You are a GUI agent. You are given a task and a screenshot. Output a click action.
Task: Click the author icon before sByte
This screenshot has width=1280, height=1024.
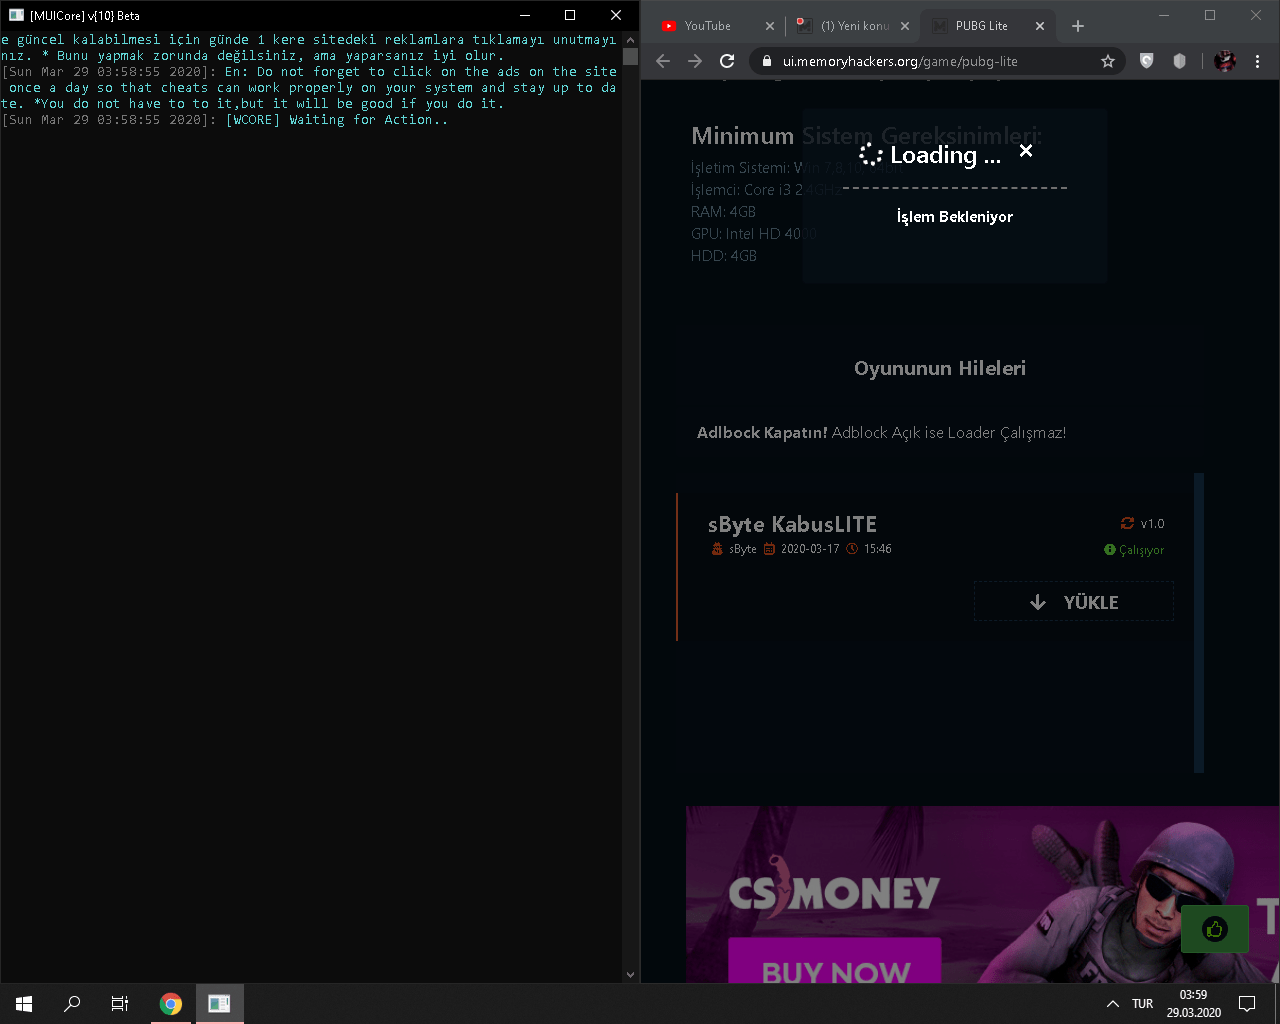pos(717,549)
